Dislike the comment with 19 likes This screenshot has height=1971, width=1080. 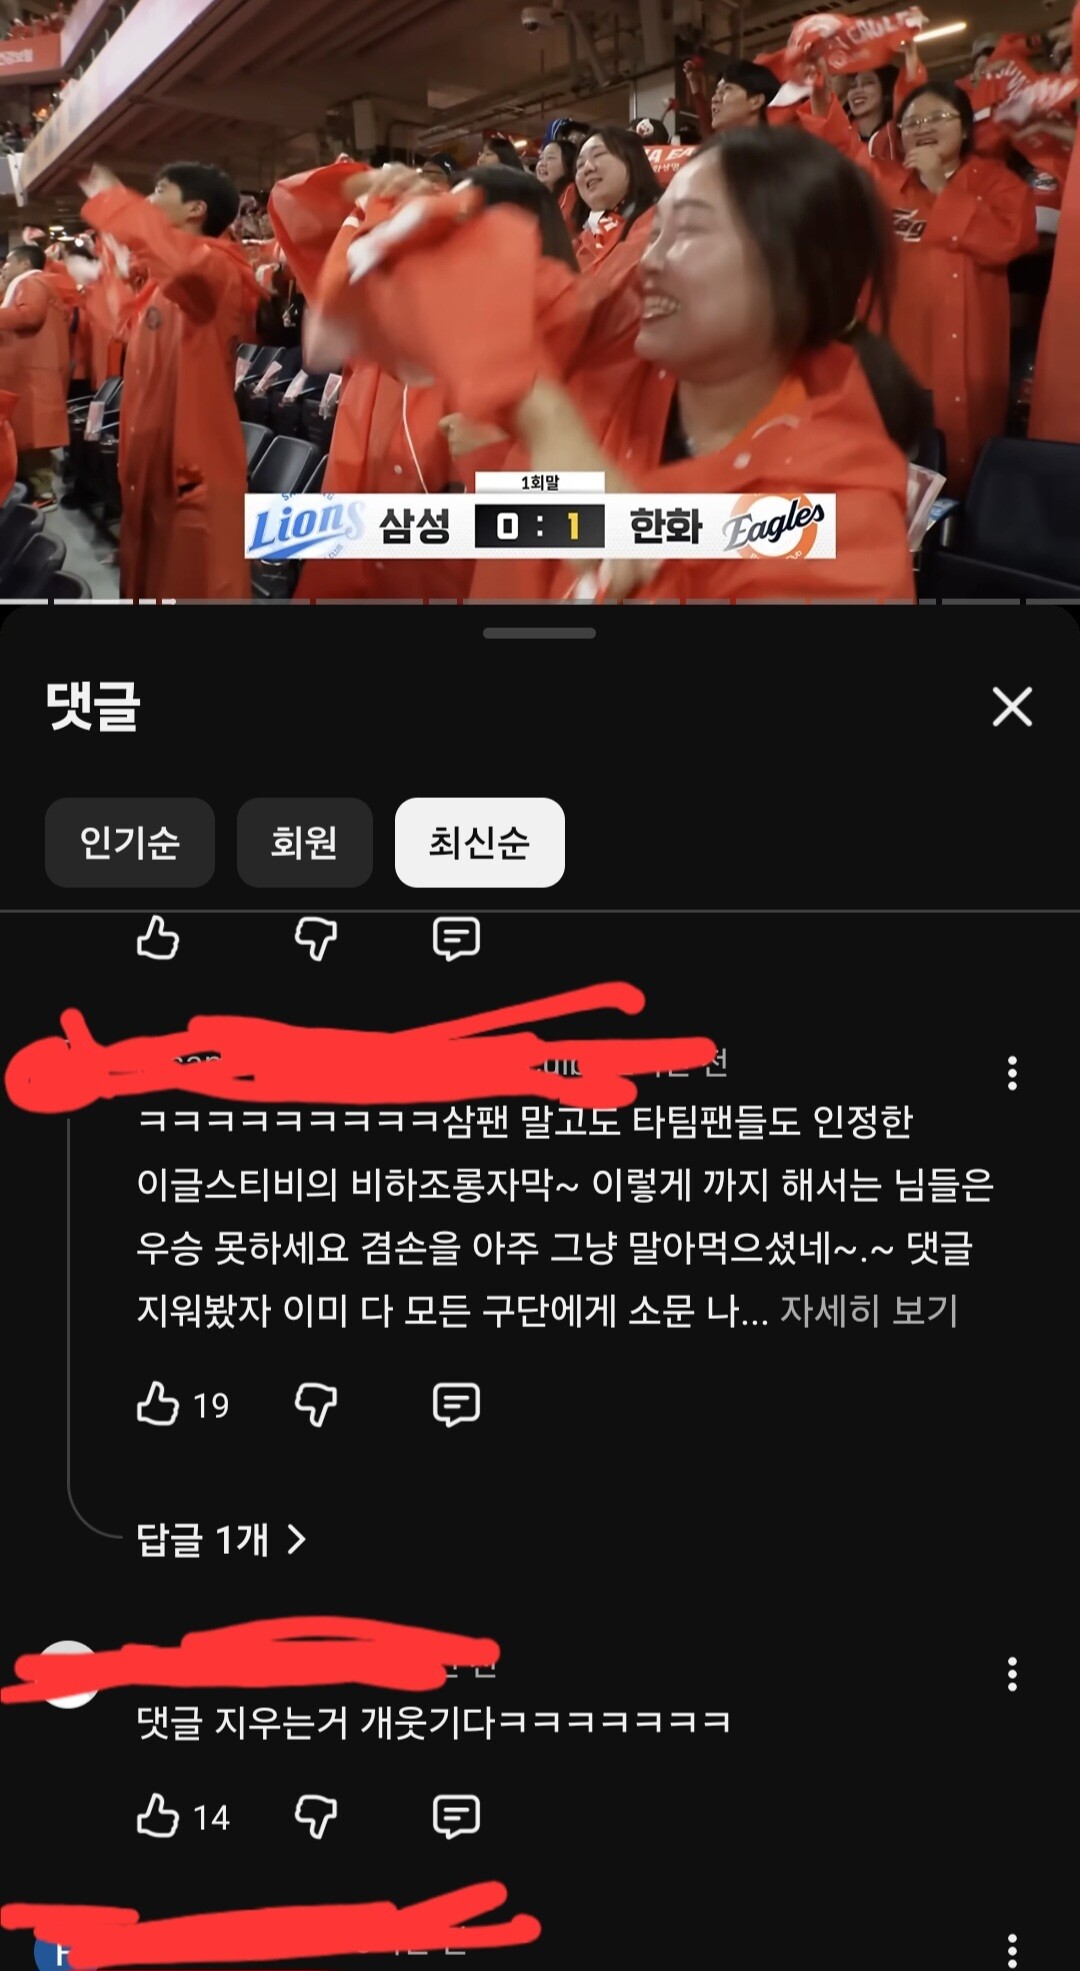[316, 1404]
